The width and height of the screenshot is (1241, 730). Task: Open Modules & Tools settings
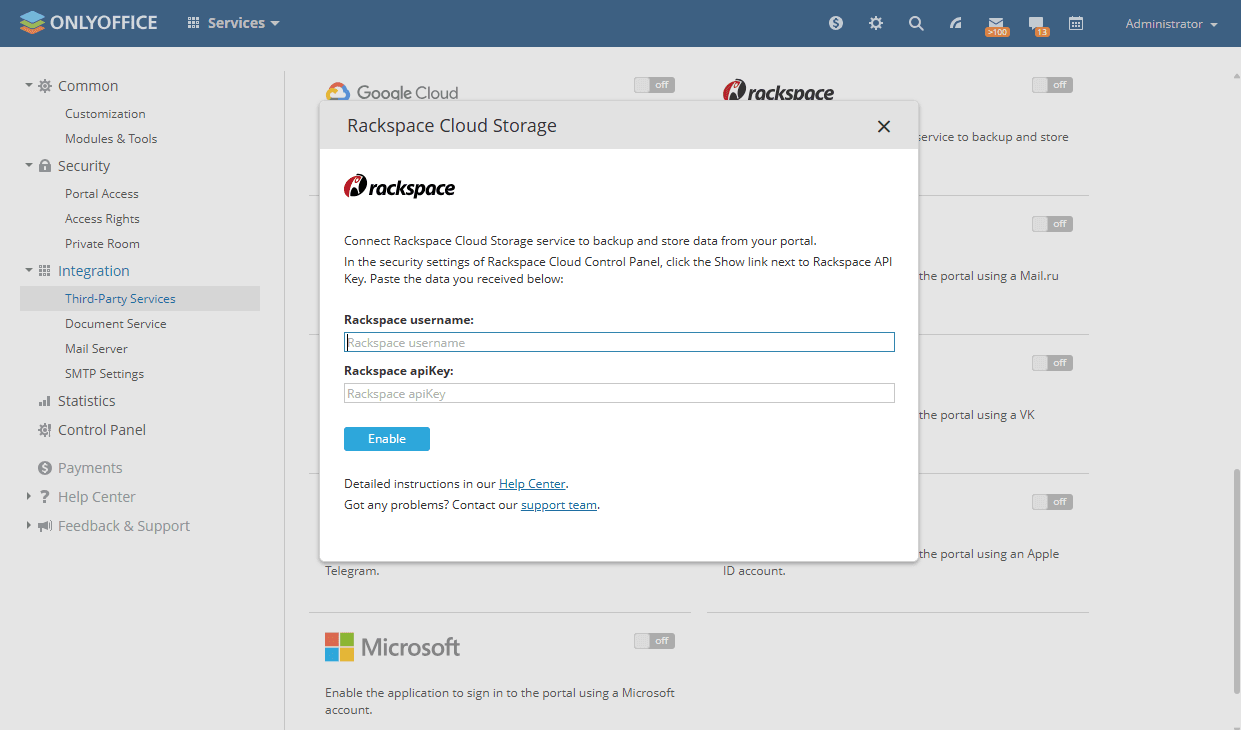coord(111,139)
